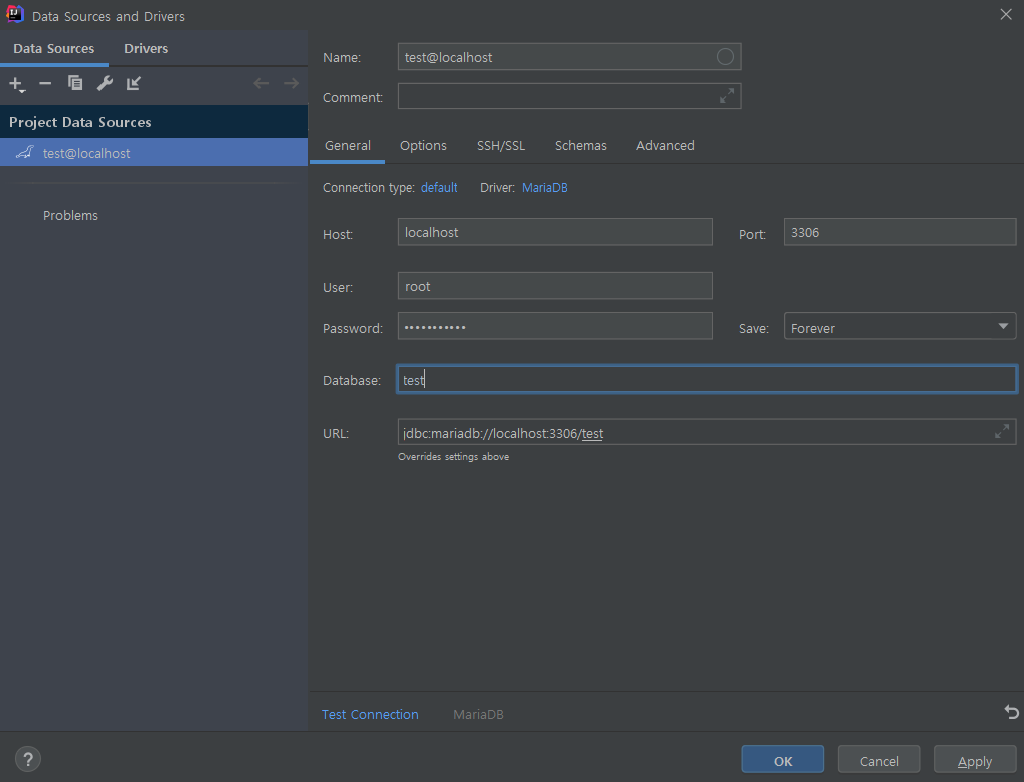Click the expand editor icon in Comment field
Viewport: 1024px width, 782px height.
click(x=728, y=96)
